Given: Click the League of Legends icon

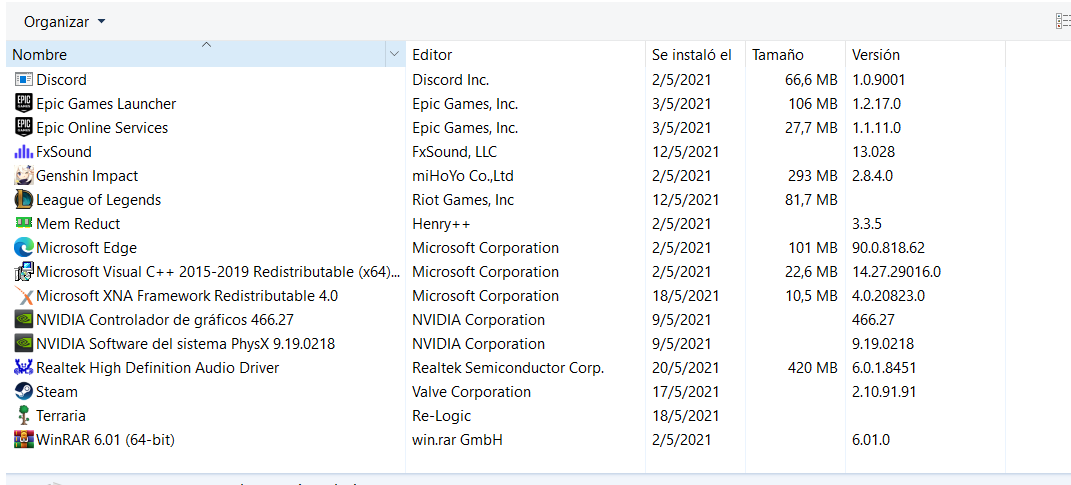Looking at the screenshot, I should 24,200.
